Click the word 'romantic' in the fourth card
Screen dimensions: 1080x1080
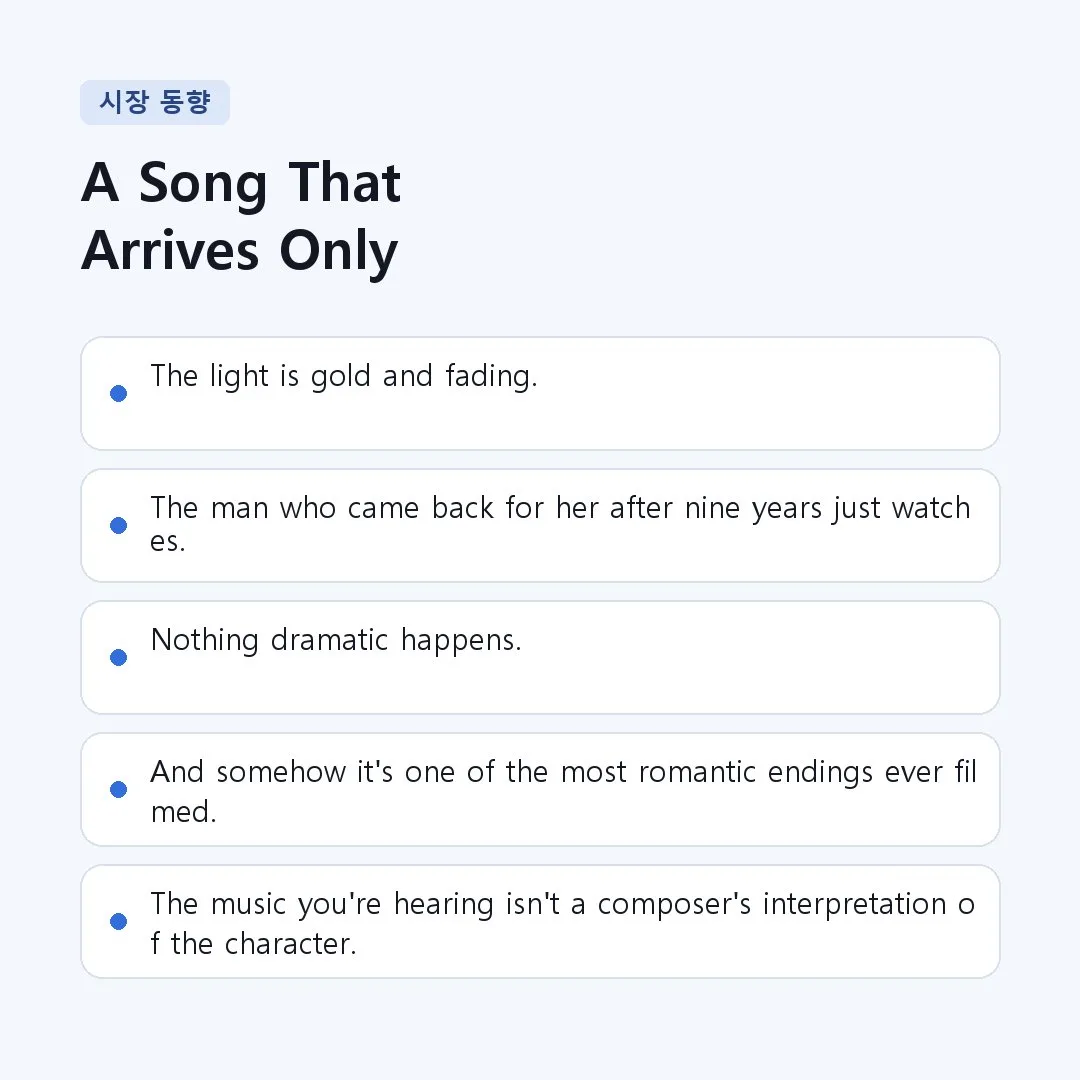tap(697, 772)
